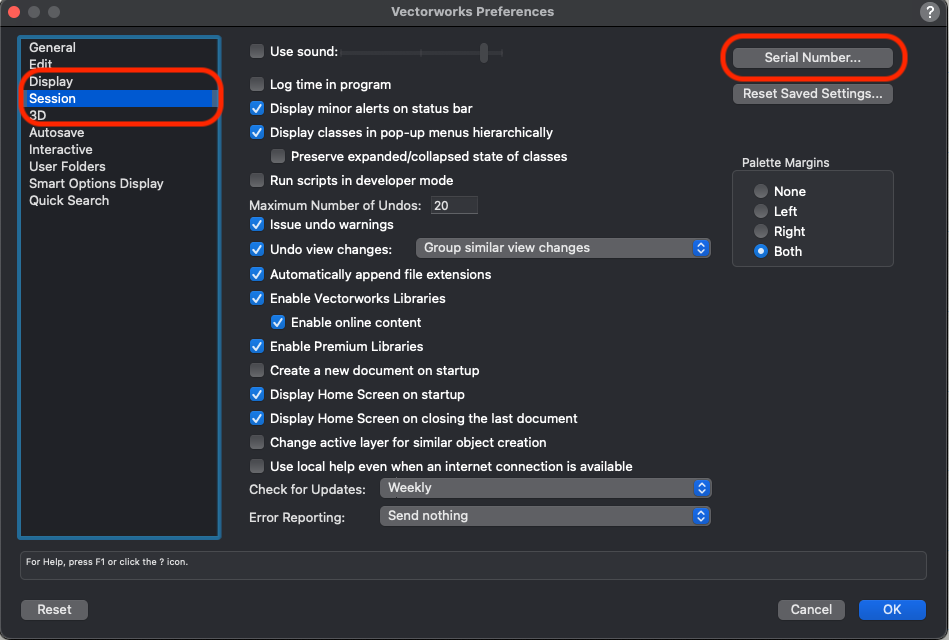This screenshot has width=949, height=640.
Task: Select Quick Search in the sidebar
Action: pyautogui.click(x=69, y=201)
